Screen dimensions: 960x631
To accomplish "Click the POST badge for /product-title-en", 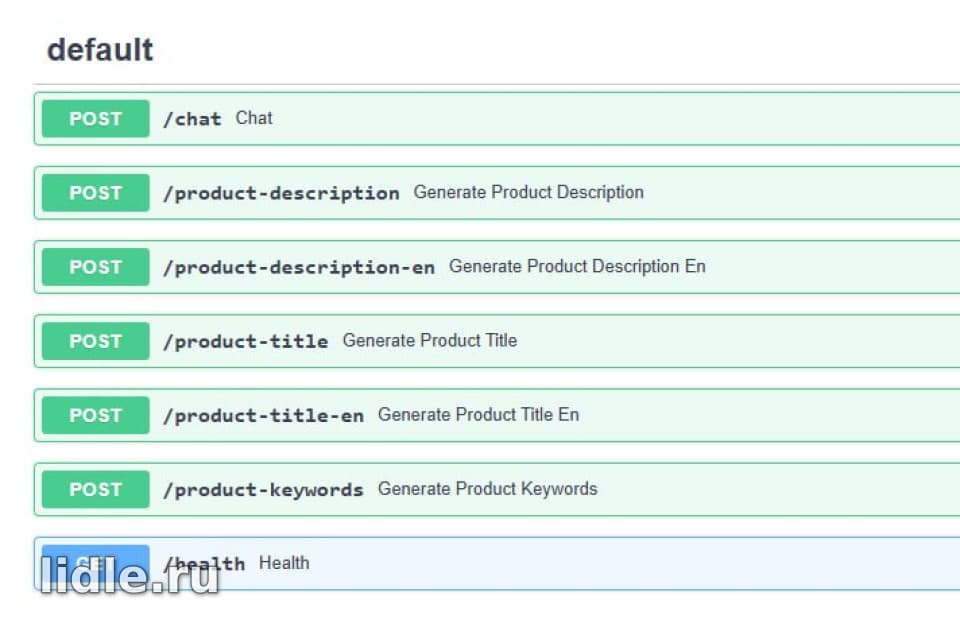I will (x=96, y=415).
